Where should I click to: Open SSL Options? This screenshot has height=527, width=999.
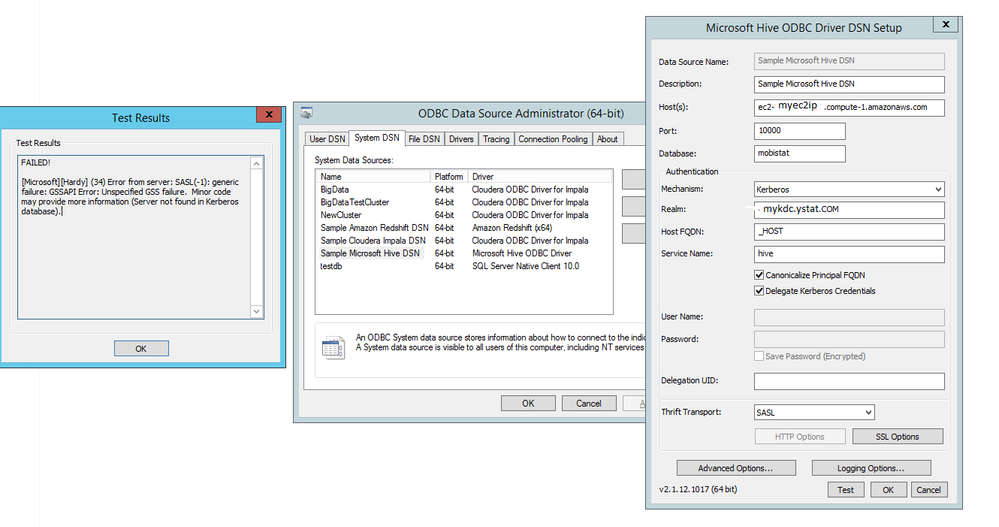click(897, 437)
